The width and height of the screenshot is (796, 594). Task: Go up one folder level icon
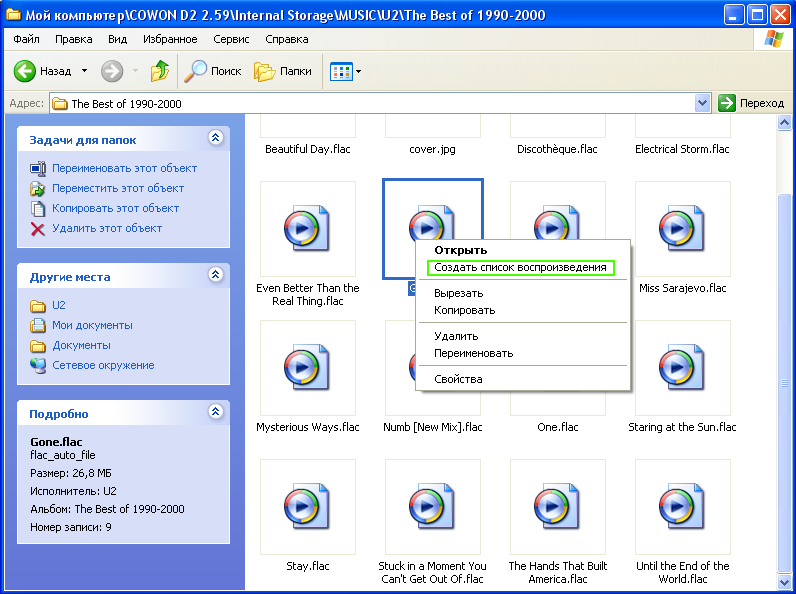[x=159, y=71]
